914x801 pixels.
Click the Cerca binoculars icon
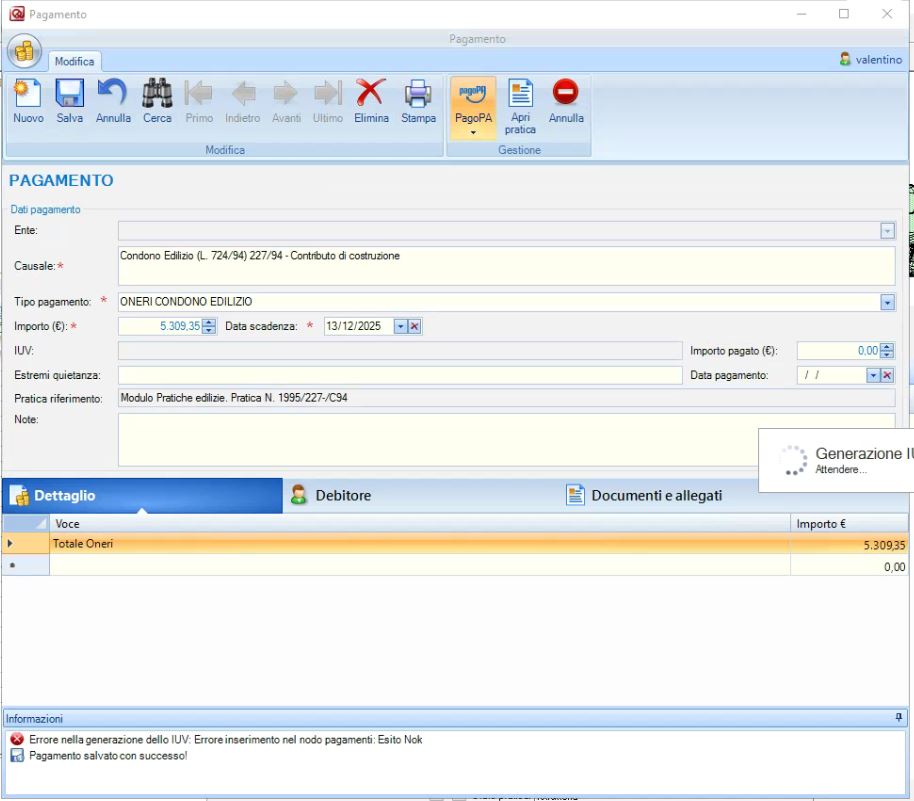(x=157, y=95)
